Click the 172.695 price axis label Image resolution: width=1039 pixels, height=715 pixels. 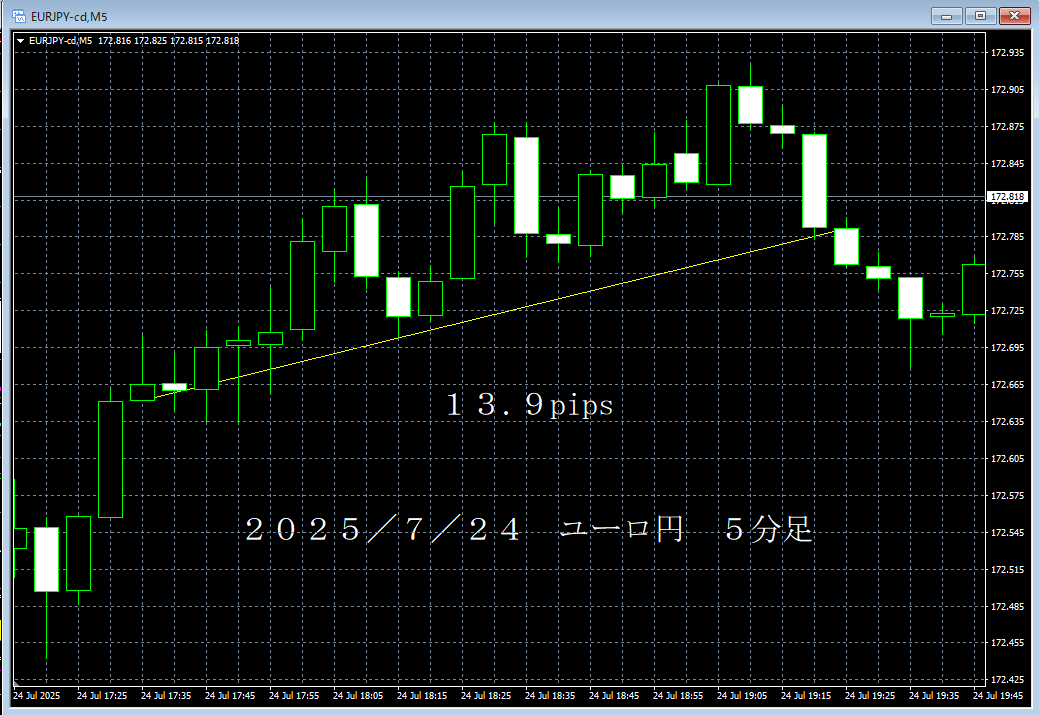pos(1007,348)
